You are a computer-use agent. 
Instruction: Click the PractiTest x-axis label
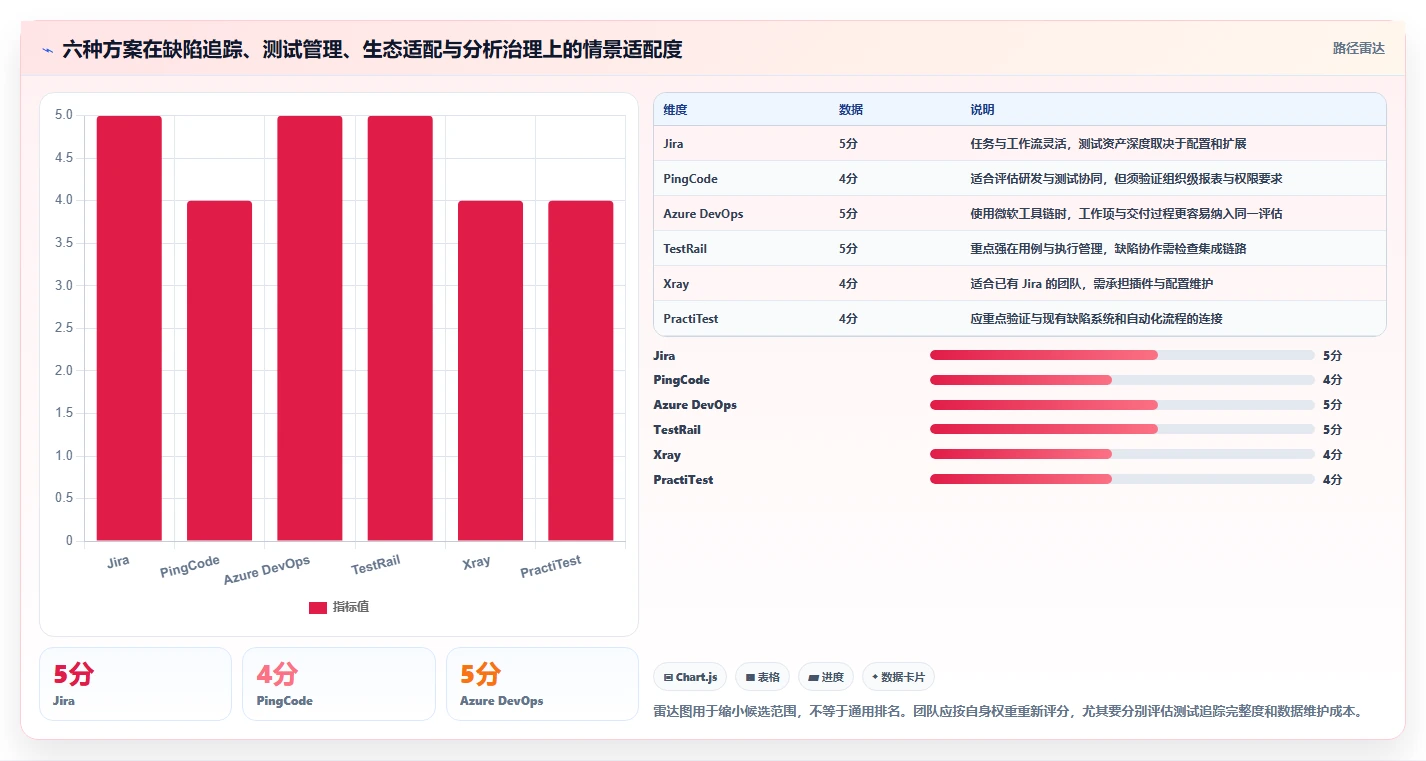coord(551,567)
